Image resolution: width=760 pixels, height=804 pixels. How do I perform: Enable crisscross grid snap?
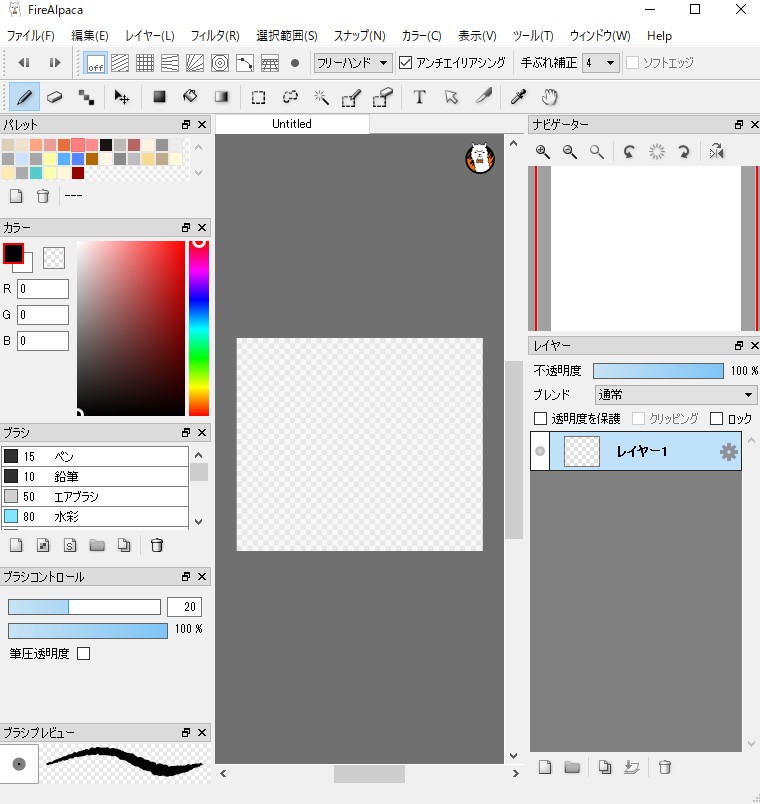(145, 63)
